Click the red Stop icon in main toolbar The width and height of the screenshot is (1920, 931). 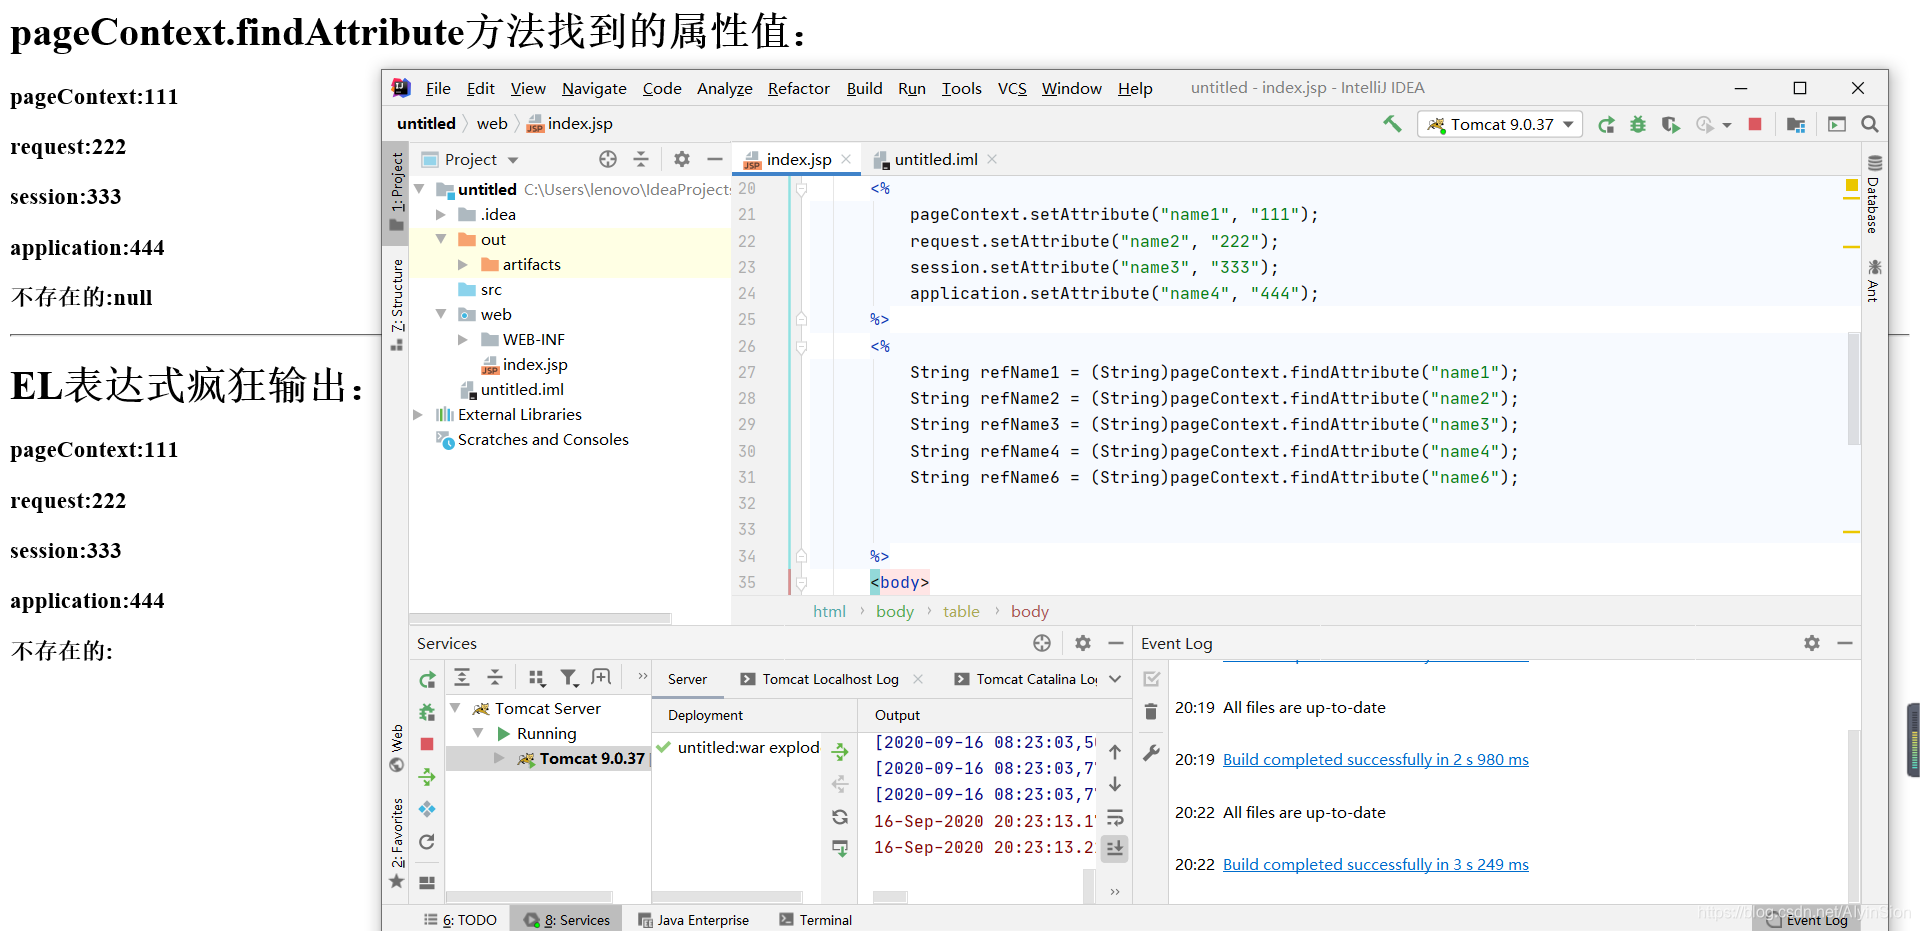click(x=1755, y=124)
